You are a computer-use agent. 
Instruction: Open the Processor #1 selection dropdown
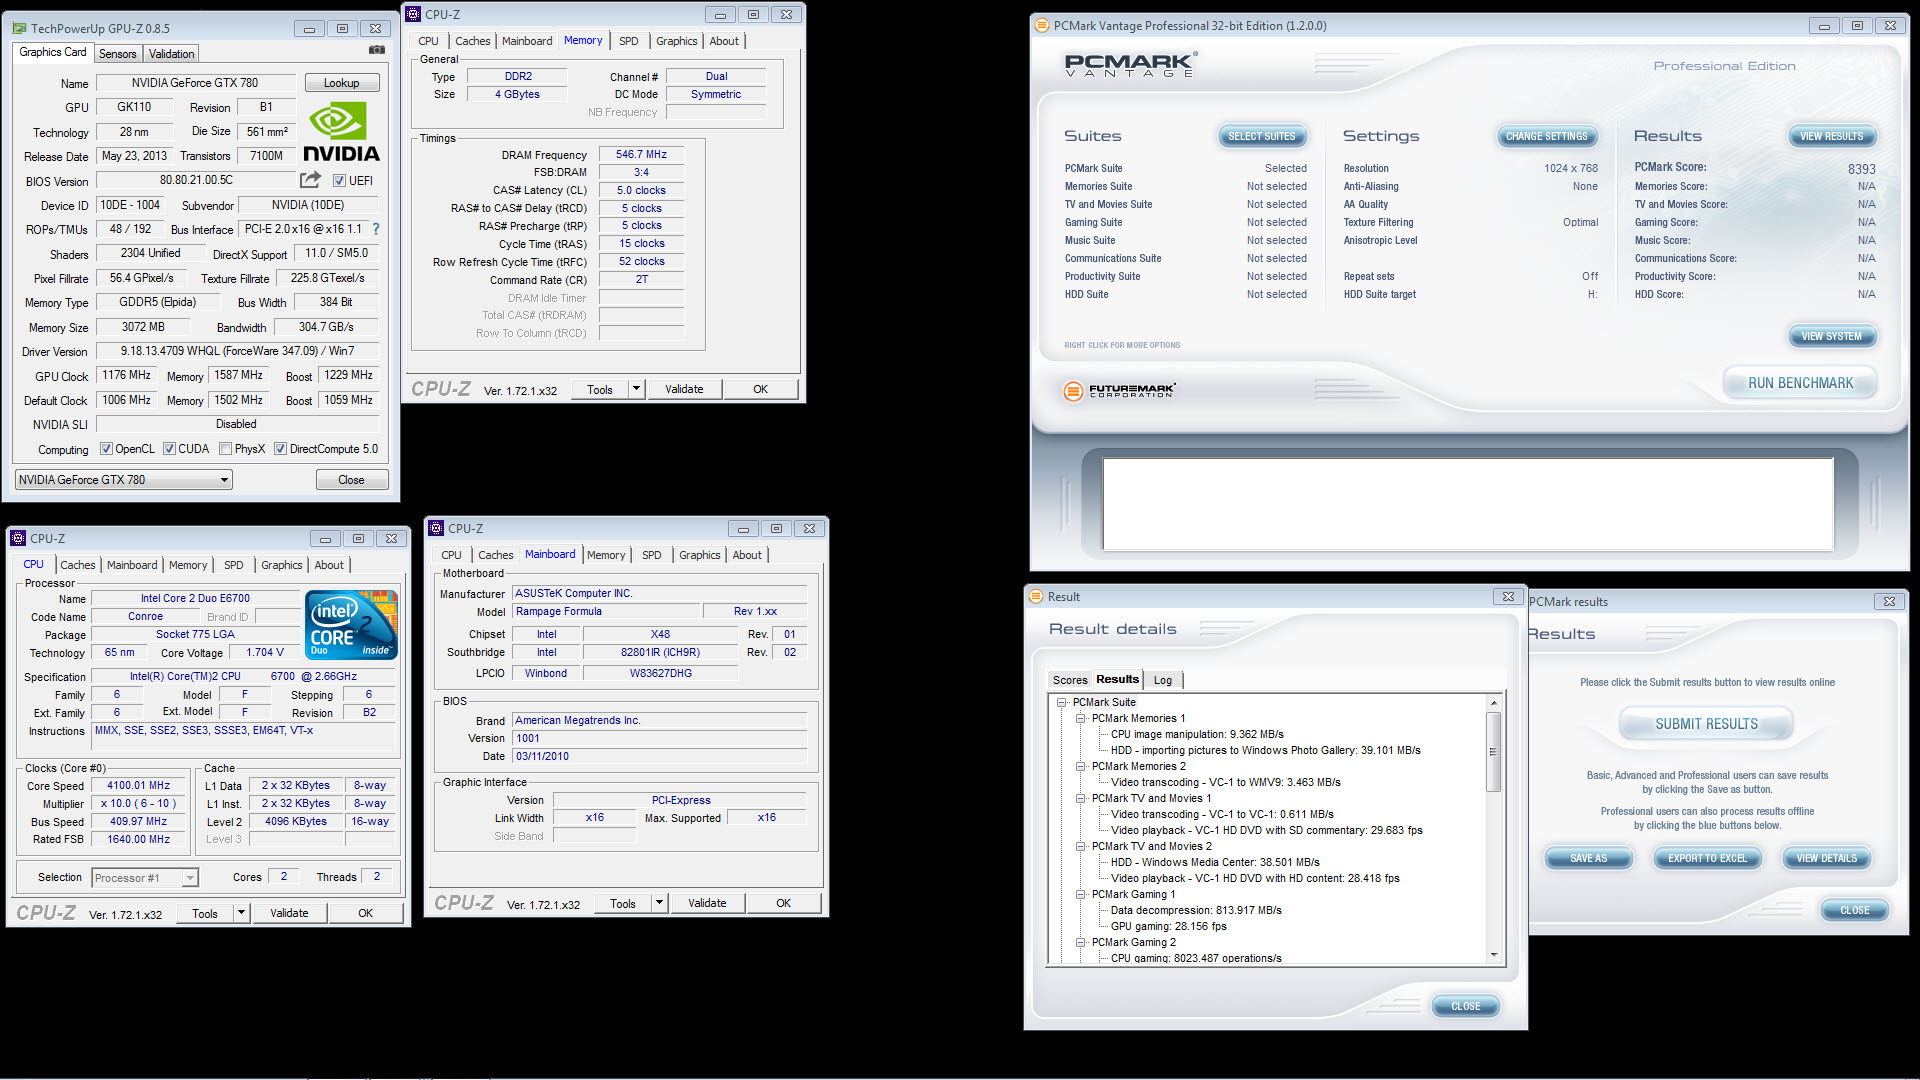click(x=146, y=878)
